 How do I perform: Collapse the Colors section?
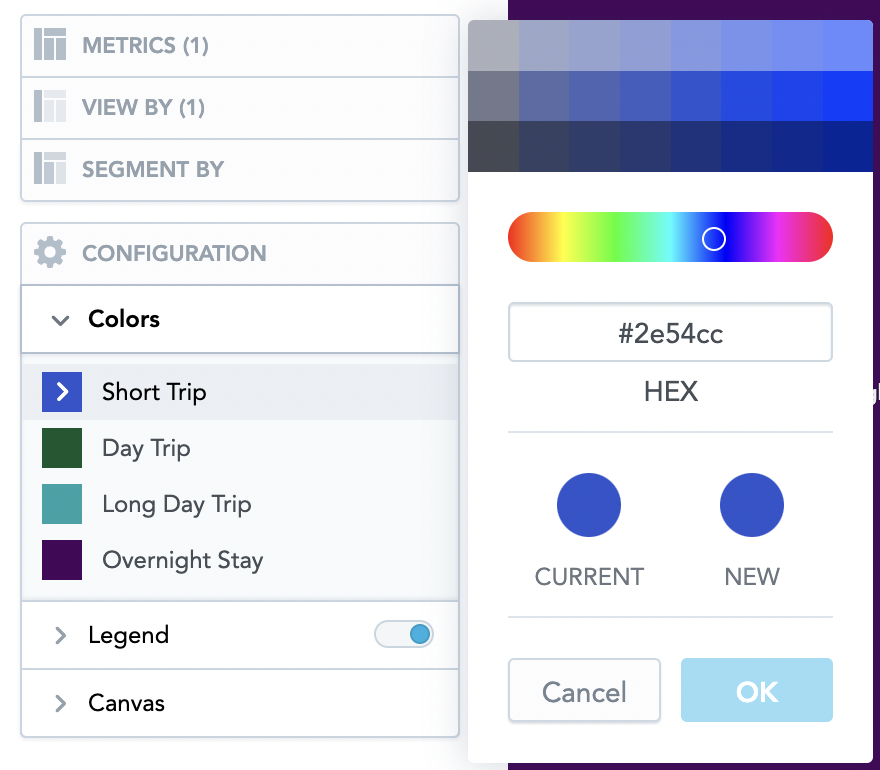[x=60, y=320]
